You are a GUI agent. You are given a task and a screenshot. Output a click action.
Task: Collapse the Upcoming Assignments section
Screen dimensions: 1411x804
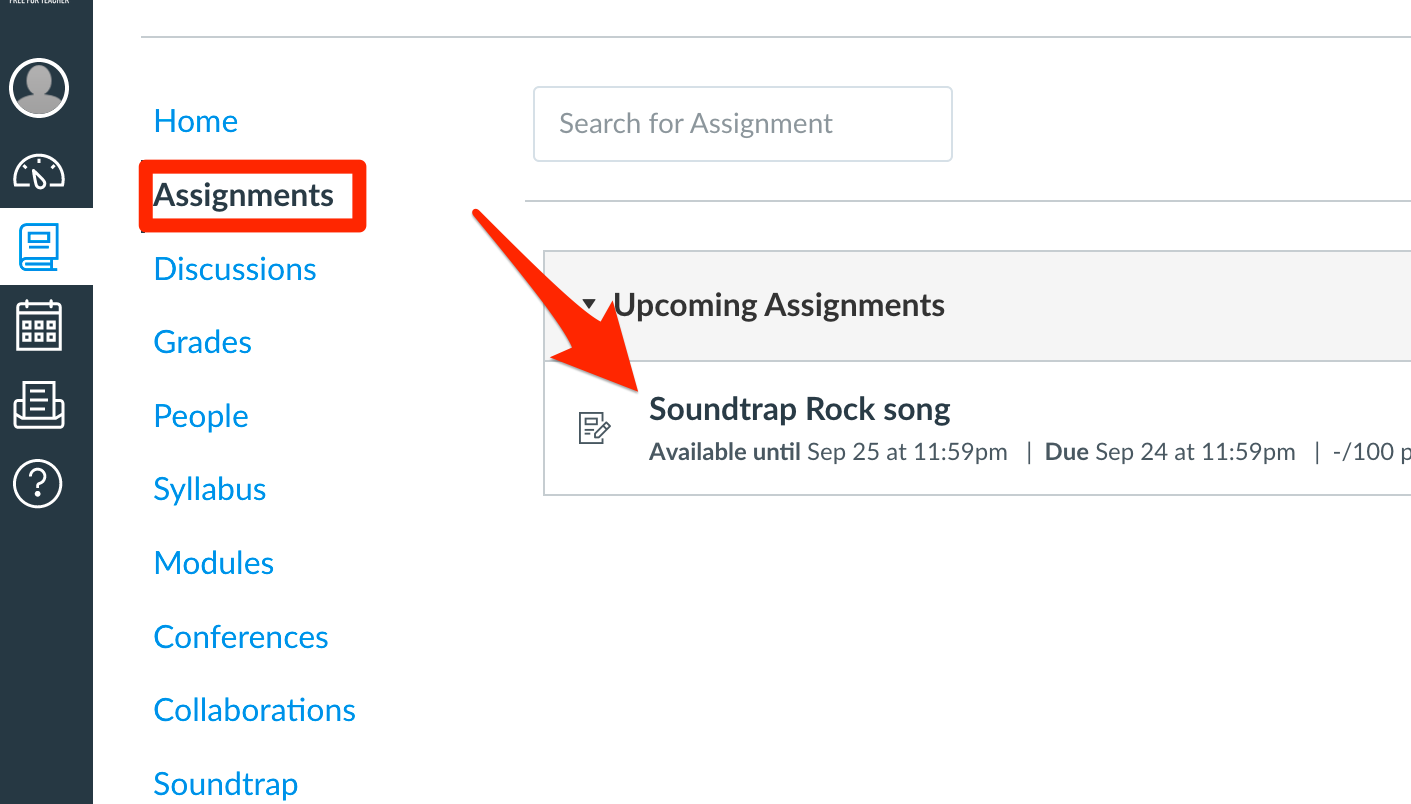(590, 304)
